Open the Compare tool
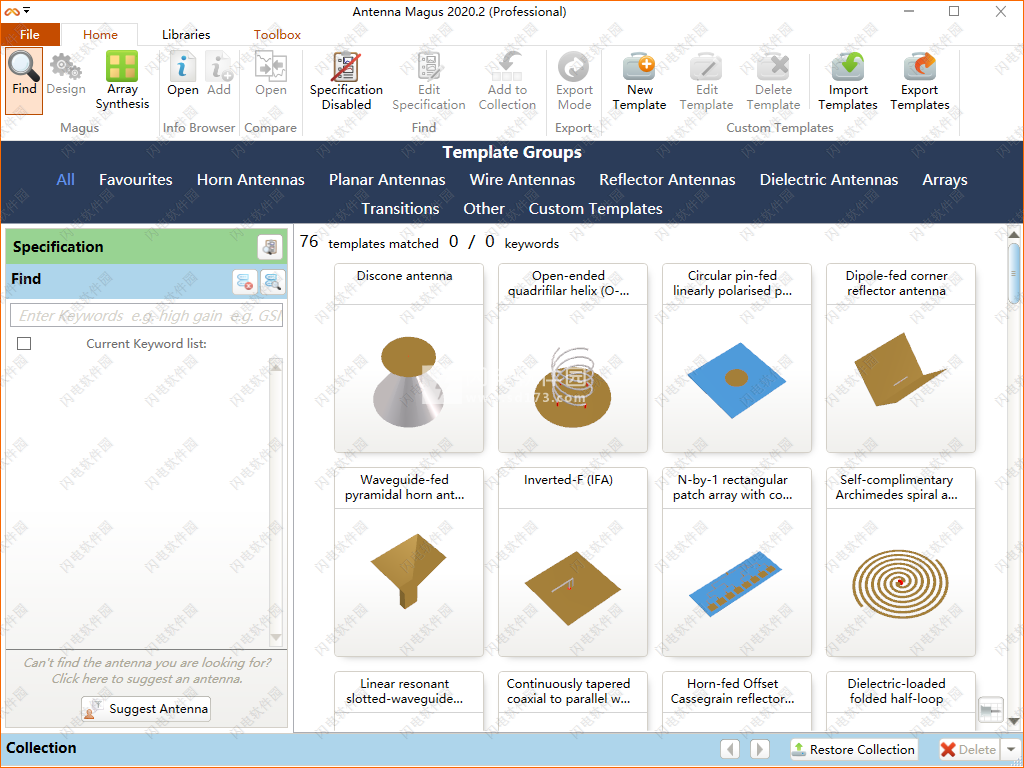Viewport: 1024px width, 768px height. tap(270, 74)
